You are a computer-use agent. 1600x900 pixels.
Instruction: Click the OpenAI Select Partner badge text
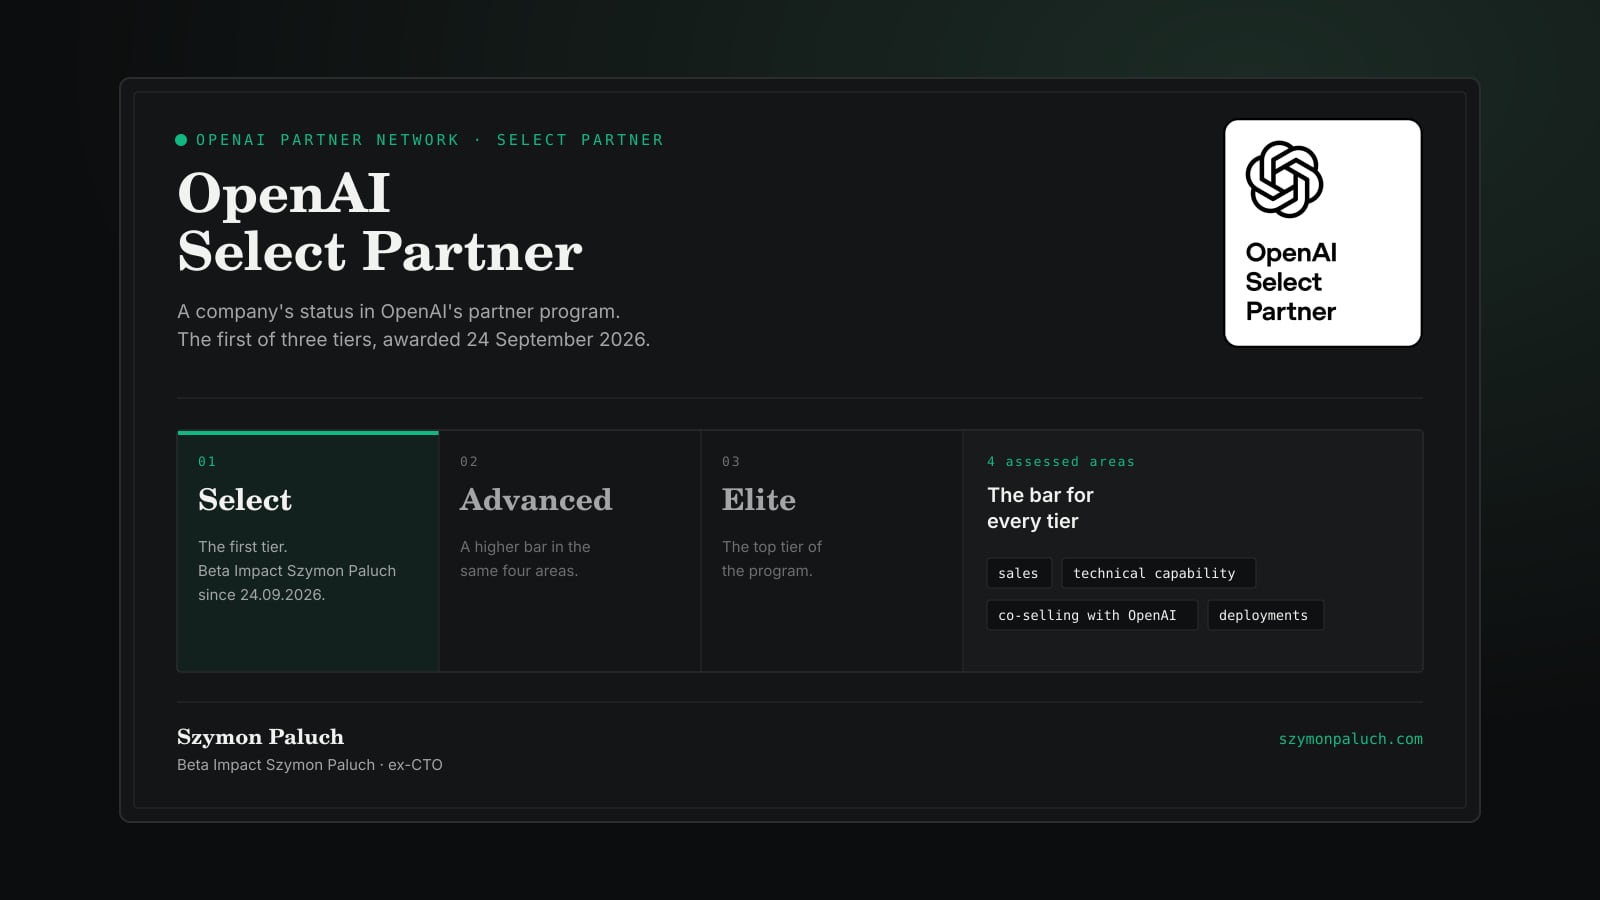1291,282
